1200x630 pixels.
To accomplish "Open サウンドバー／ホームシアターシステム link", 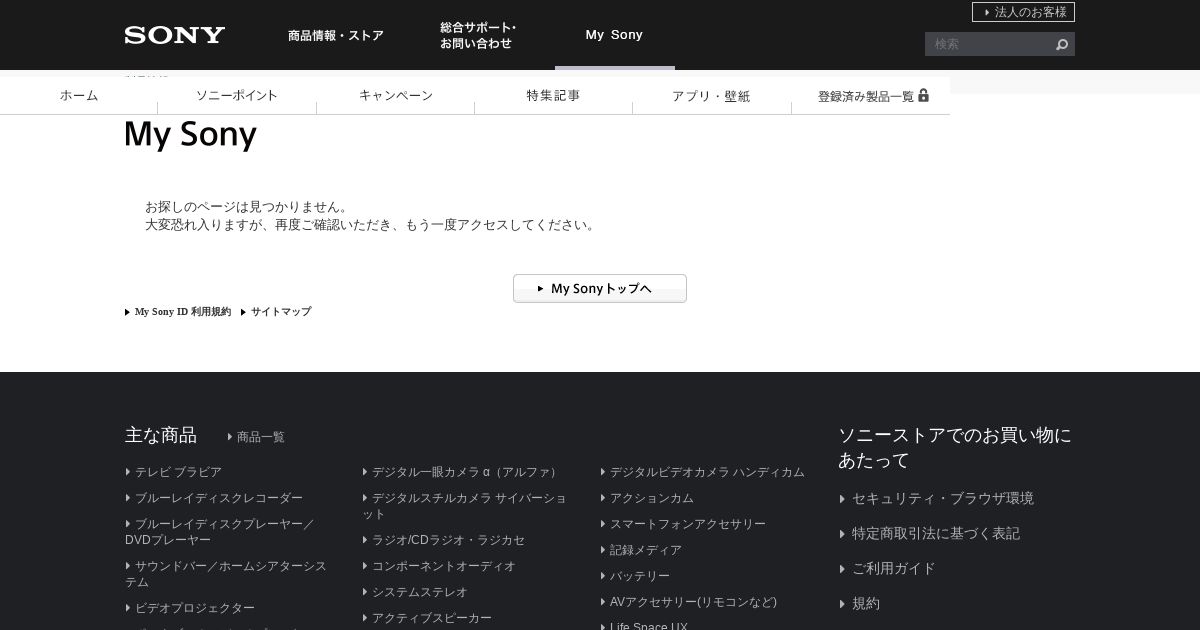I will (226, 574).
